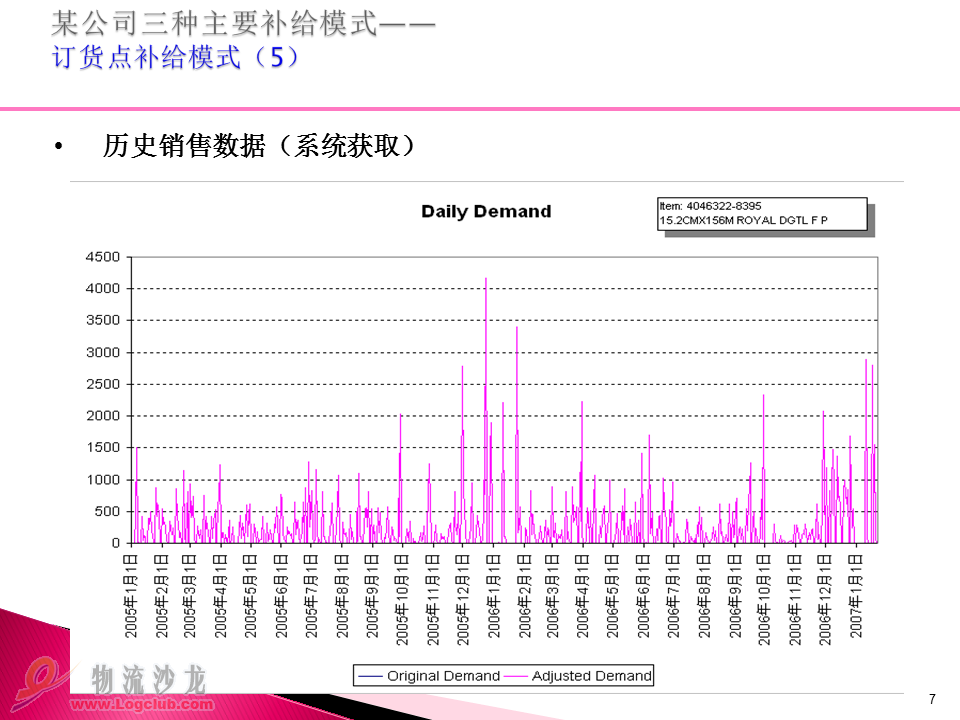Click the 2006年4月1日 x-axis label

tap(582, 596)
